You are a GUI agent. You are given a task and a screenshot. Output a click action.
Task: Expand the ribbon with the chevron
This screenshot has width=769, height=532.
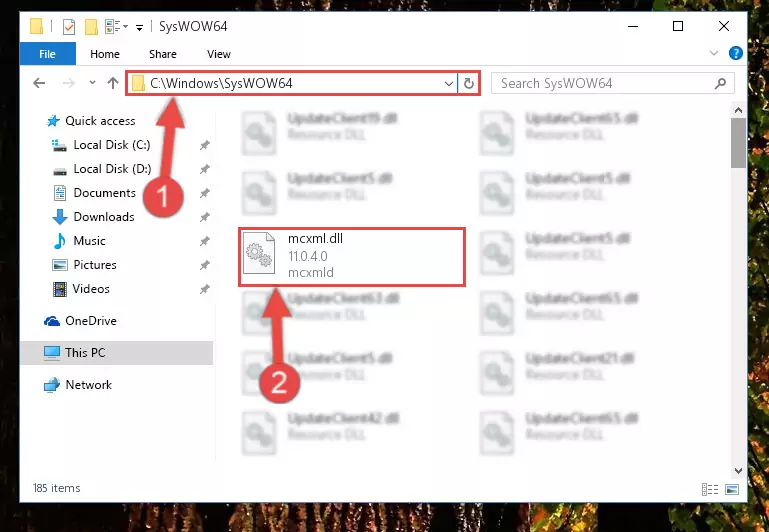pos(714,53)
